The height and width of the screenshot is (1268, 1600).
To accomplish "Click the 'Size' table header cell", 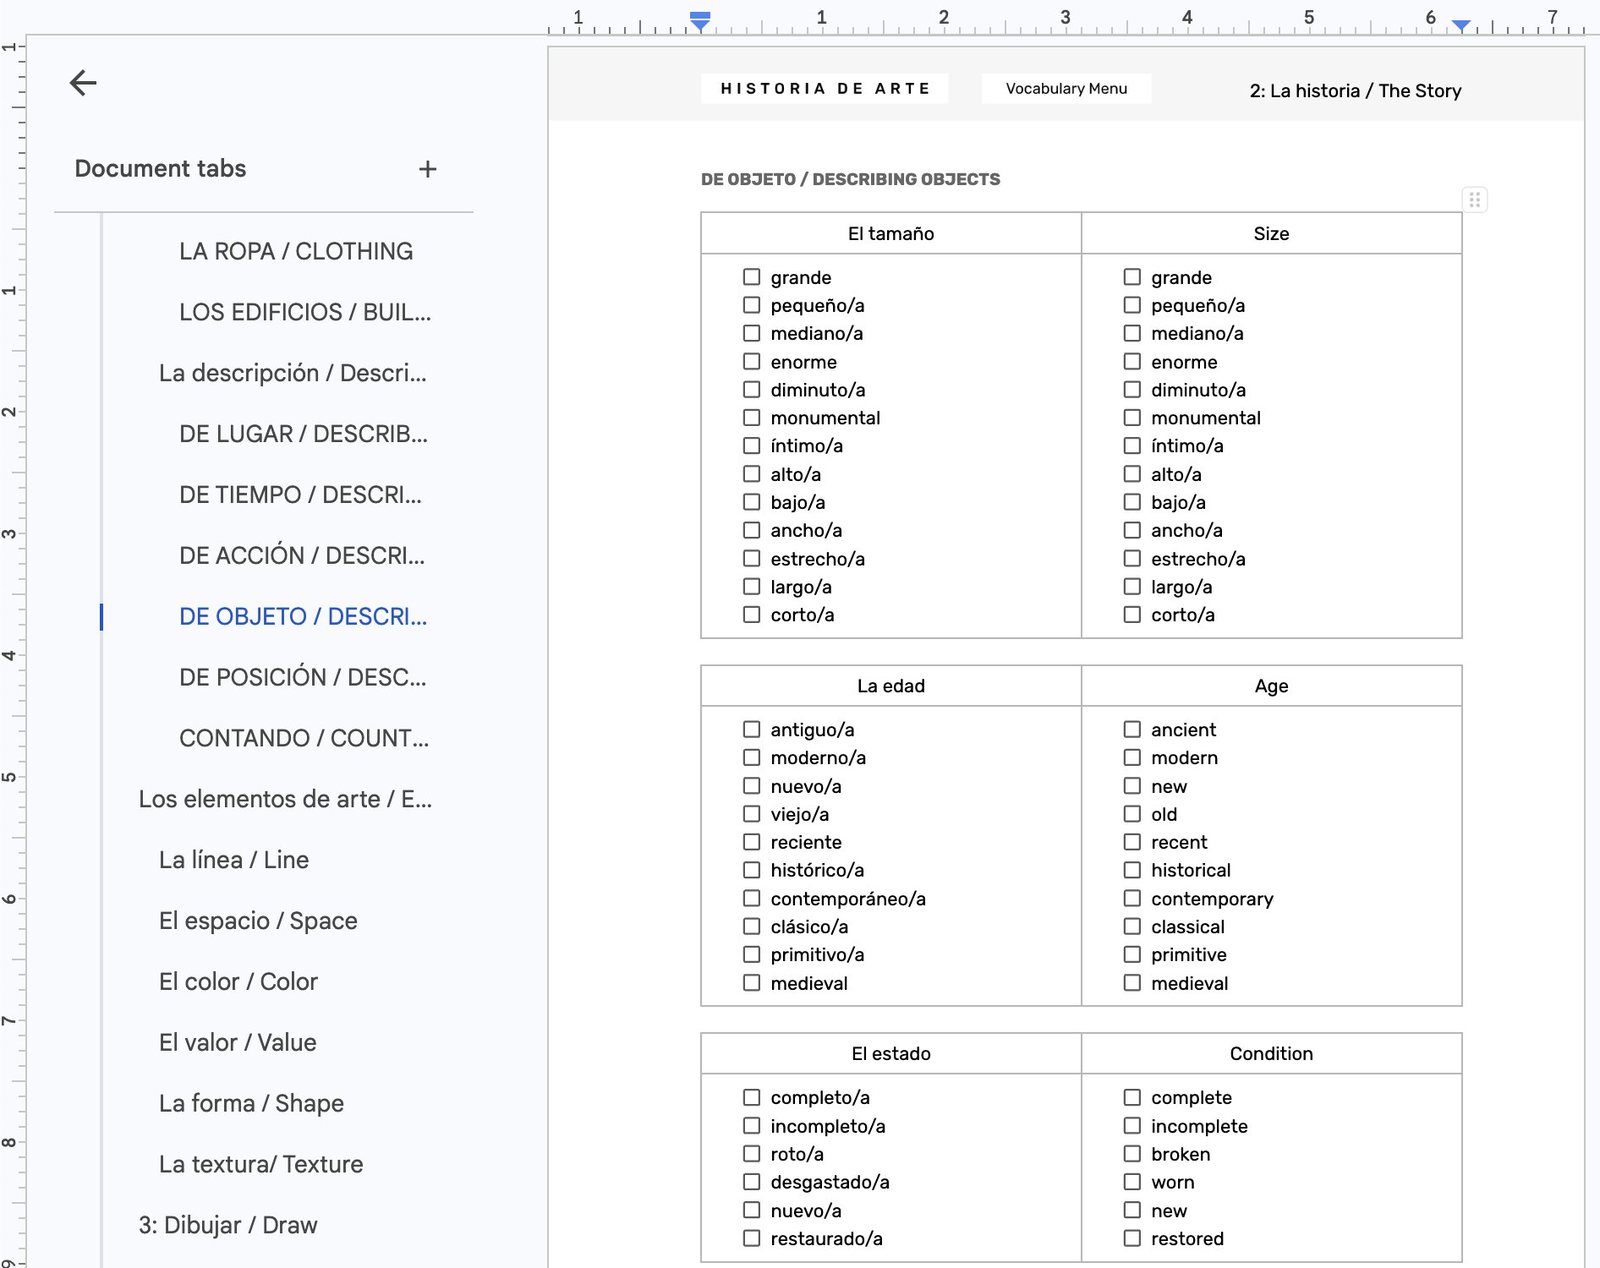I will (x=1271, y=233).
